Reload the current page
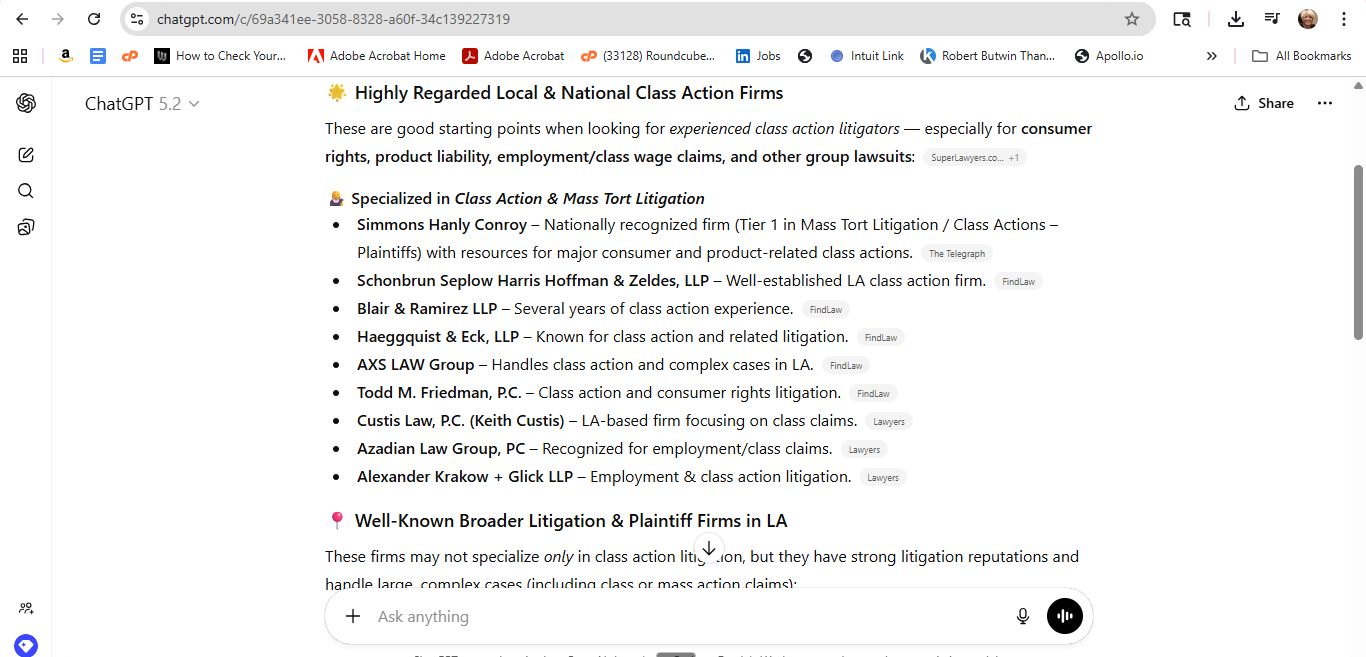The image size is (1366, 657). click(94, 19)
